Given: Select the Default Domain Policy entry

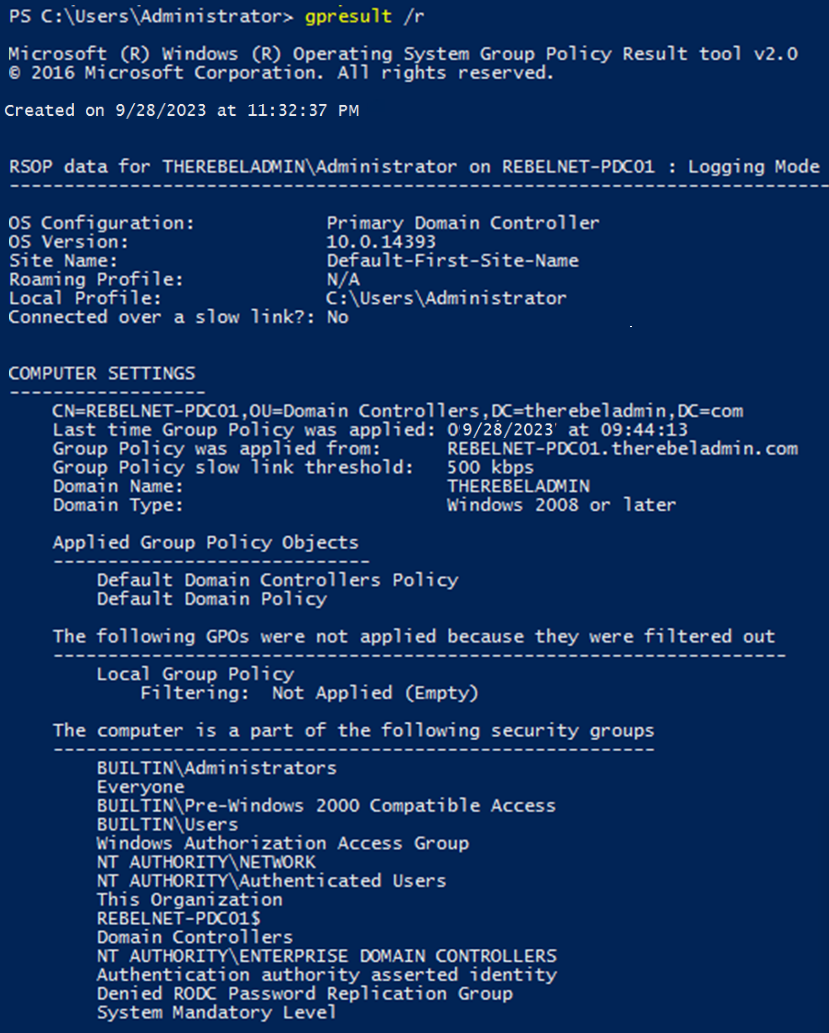Looking at the screenshot, I should pos(211,599).
